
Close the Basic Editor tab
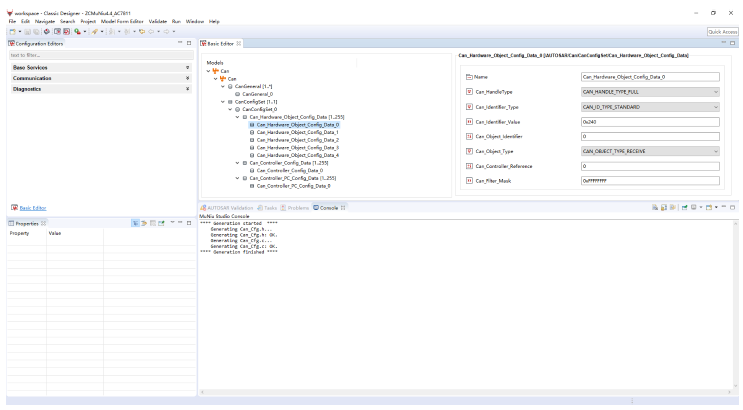click(239, 44)
